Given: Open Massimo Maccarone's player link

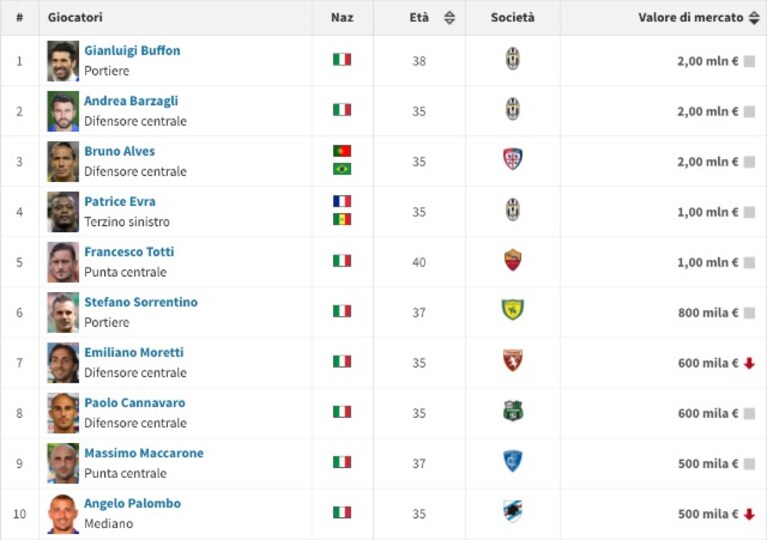Looking at the screenshot, I should click(144, 453).
